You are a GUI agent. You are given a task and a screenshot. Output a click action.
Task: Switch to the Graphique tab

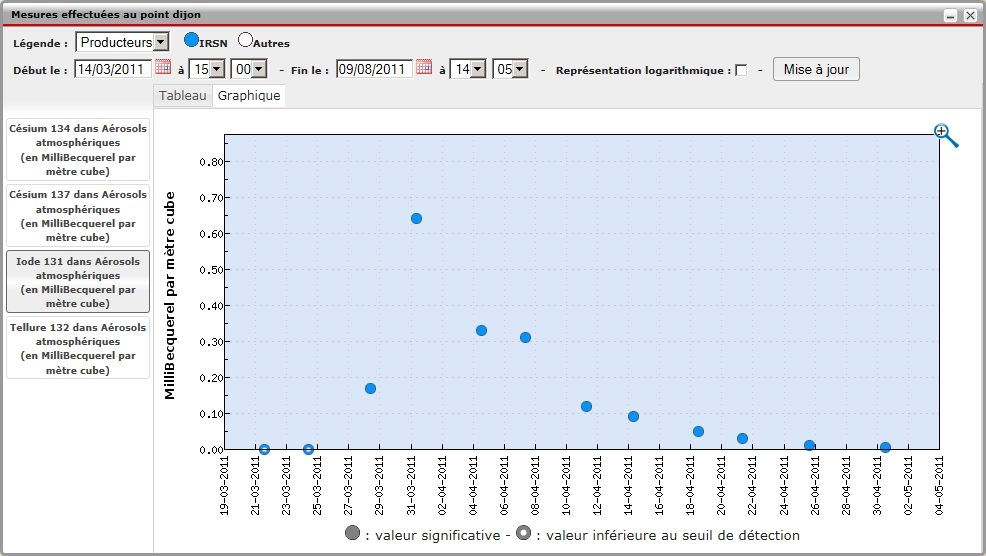[249, 96]
